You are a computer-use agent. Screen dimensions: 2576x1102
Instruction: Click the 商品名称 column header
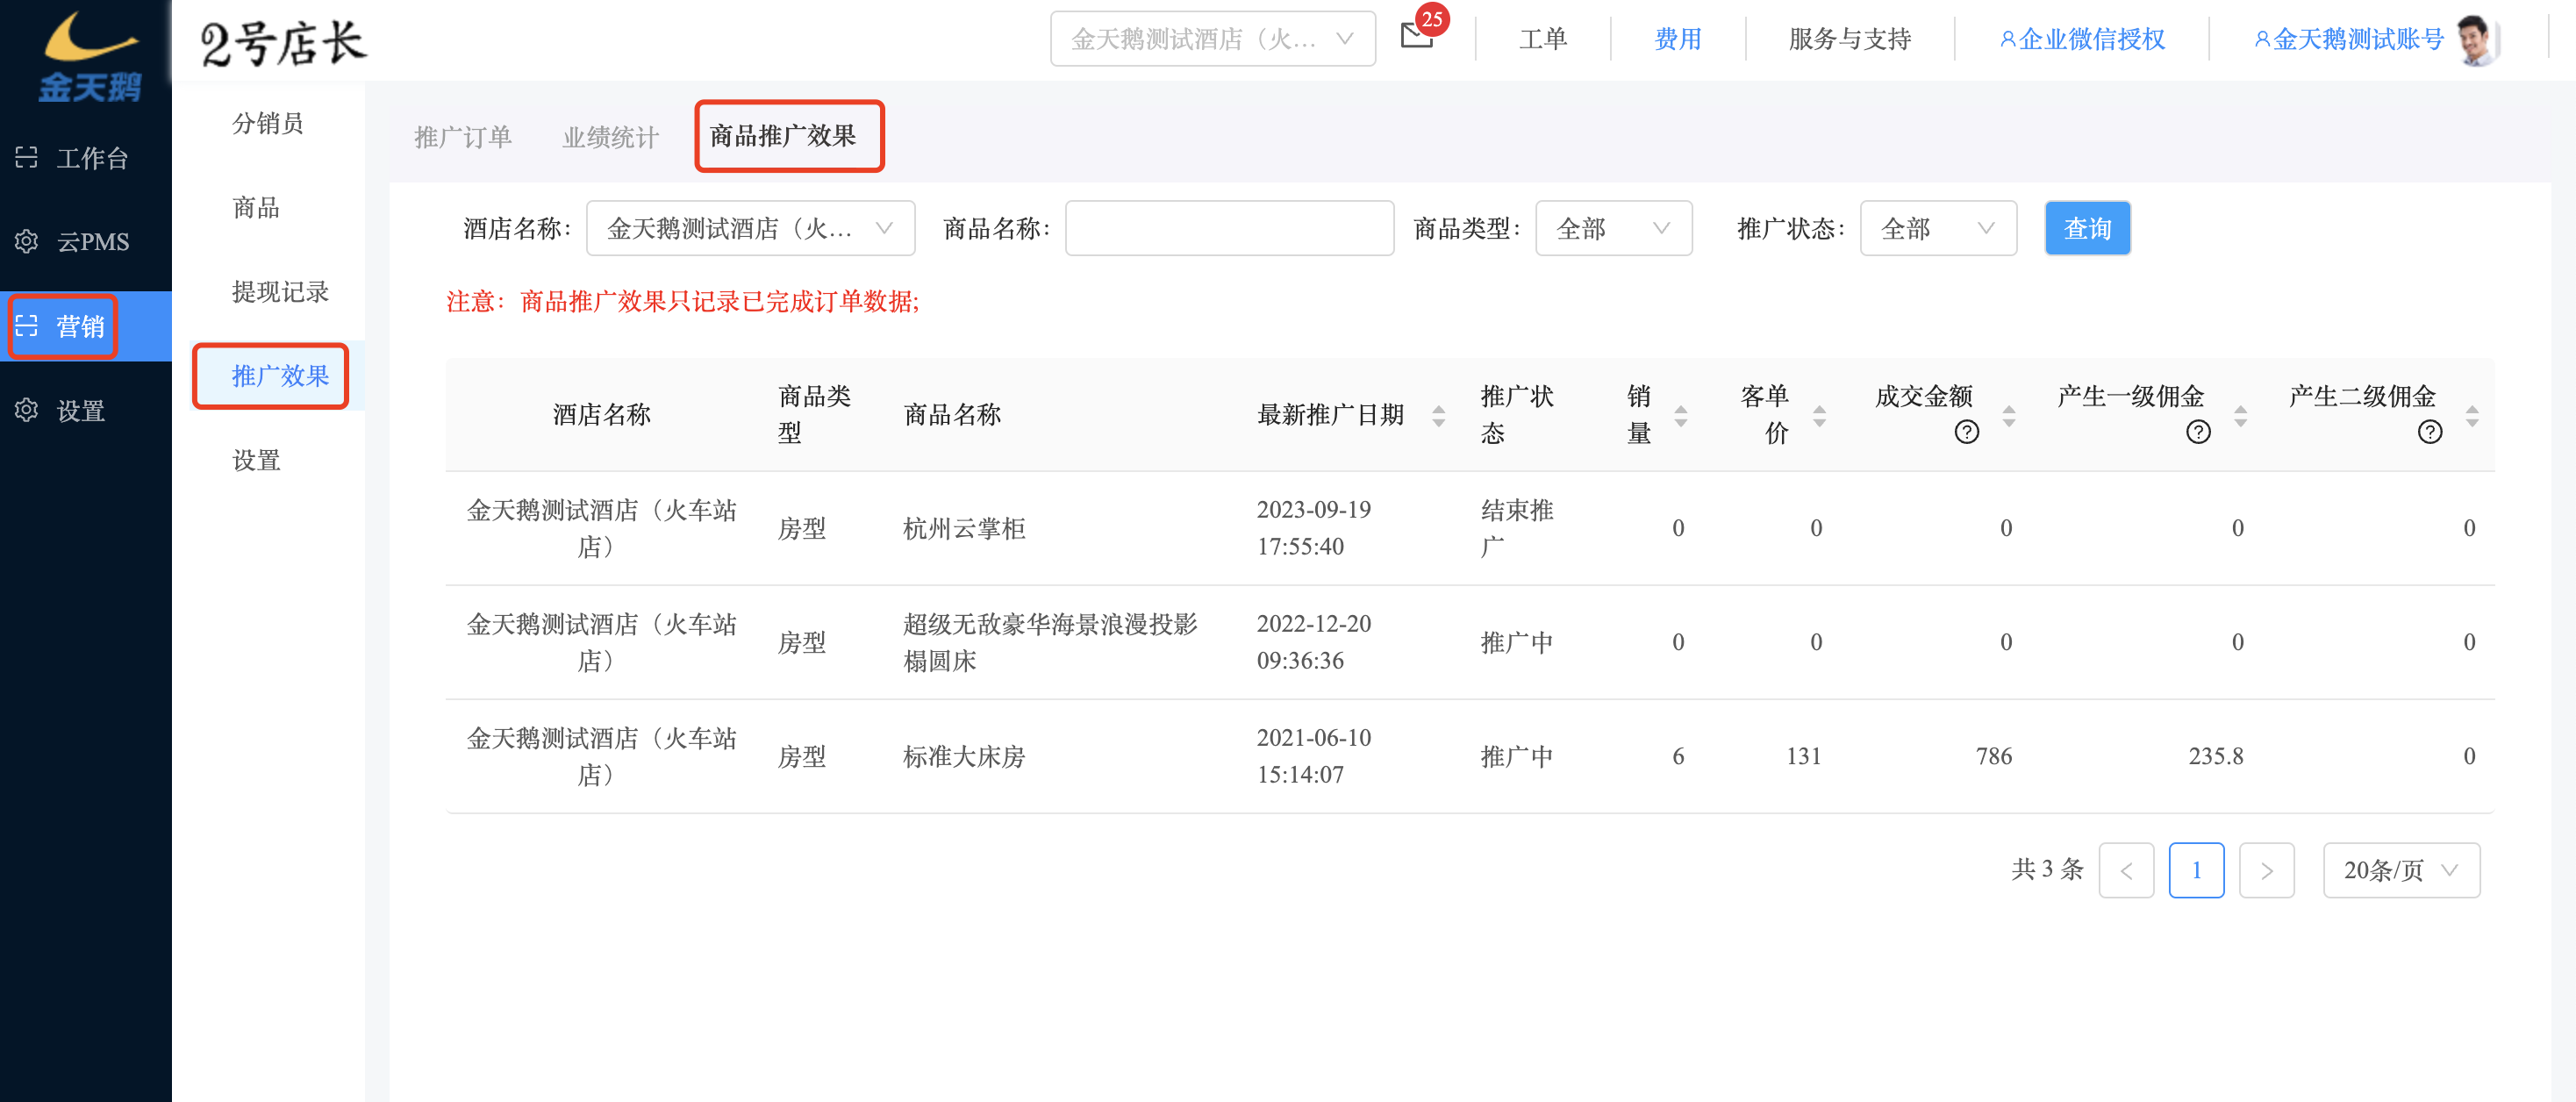(x=952, y=415)
